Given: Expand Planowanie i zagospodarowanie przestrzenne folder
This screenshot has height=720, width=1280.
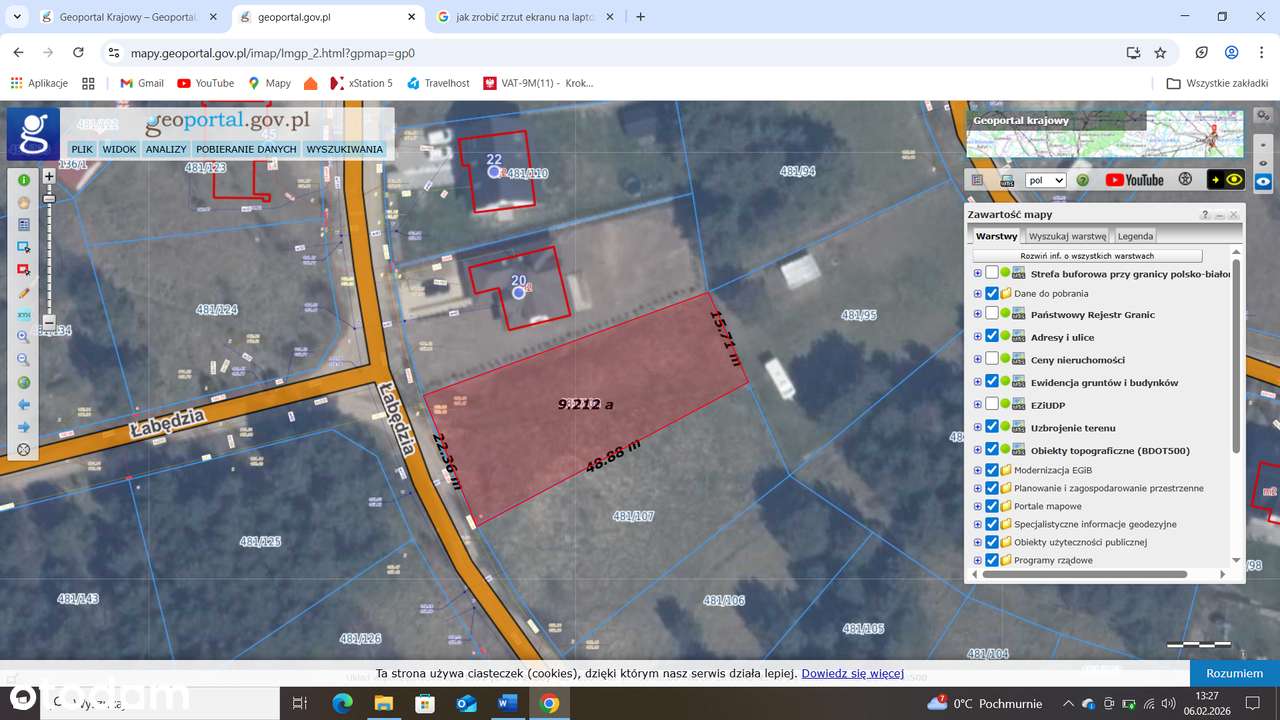Looking at the screenshot, I should pyautogui.click(x=978, y=488).
